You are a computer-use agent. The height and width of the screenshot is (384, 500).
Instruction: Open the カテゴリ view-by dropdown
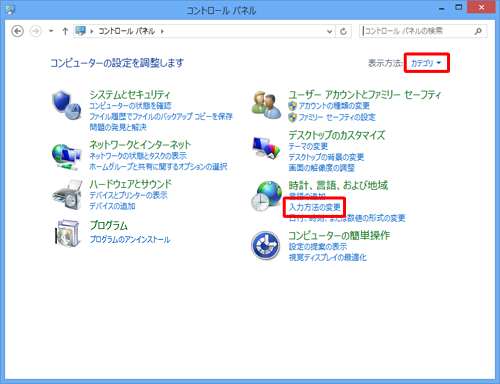pos(426,63)
